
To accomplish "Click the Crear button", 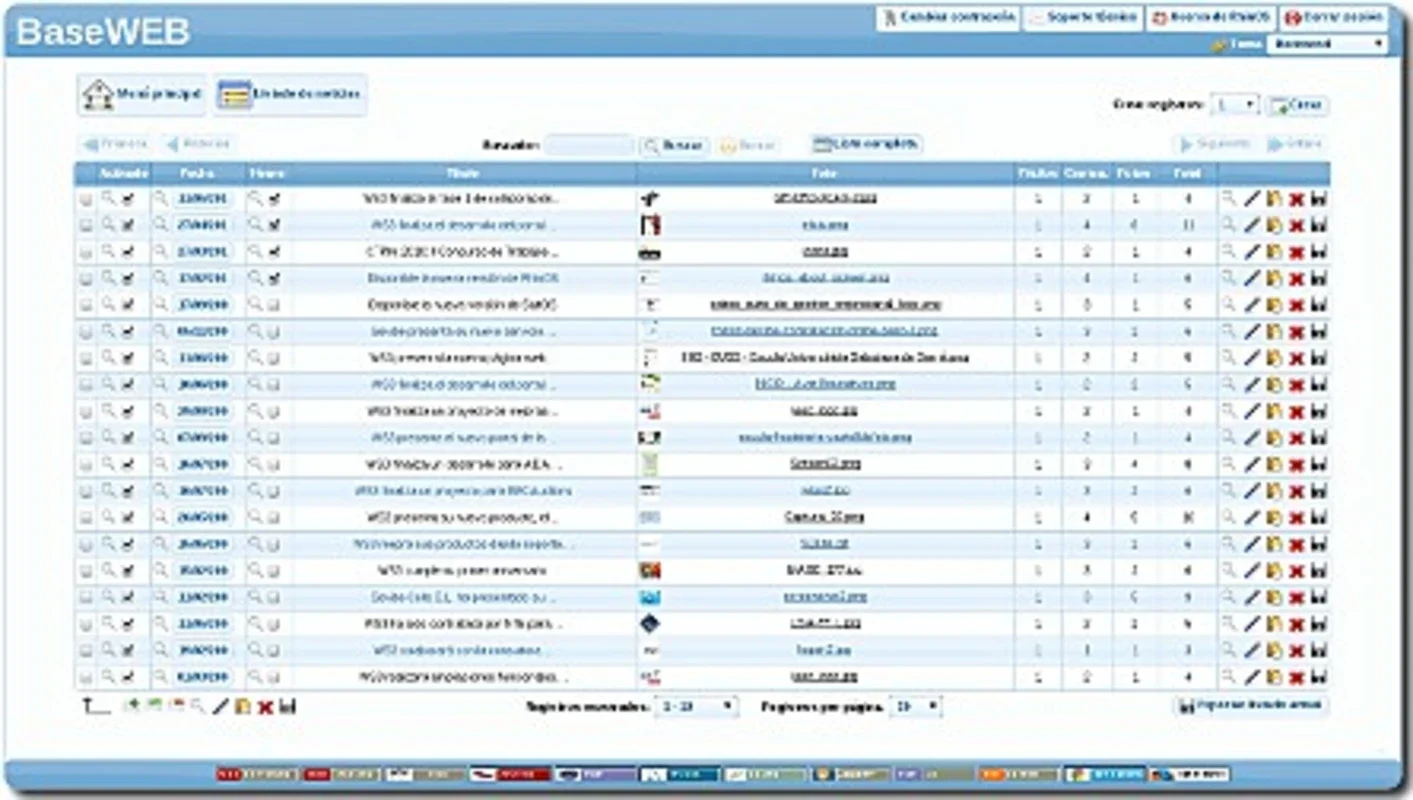I will click(1297, 104).
